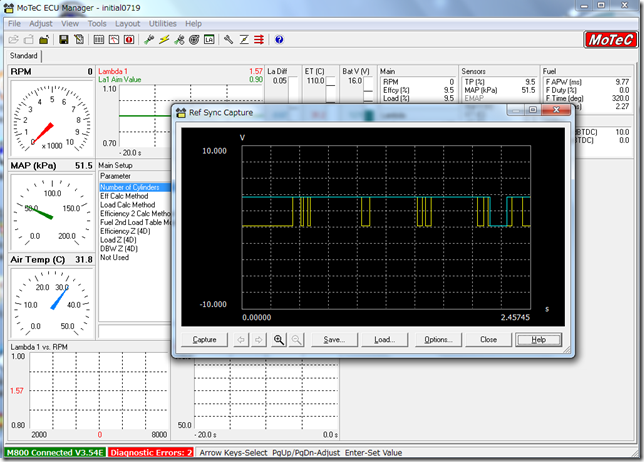The height and width of the screenshot is (462, 644).
Task: Open fuel injector settings icon
Action: click(149, 40)
